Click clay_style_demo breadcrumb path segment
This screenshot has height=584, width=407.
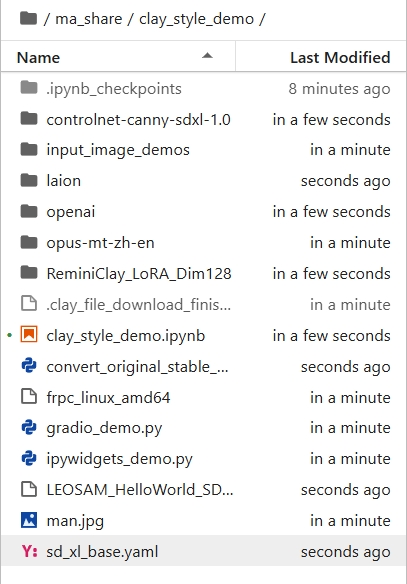click(196, 19)
